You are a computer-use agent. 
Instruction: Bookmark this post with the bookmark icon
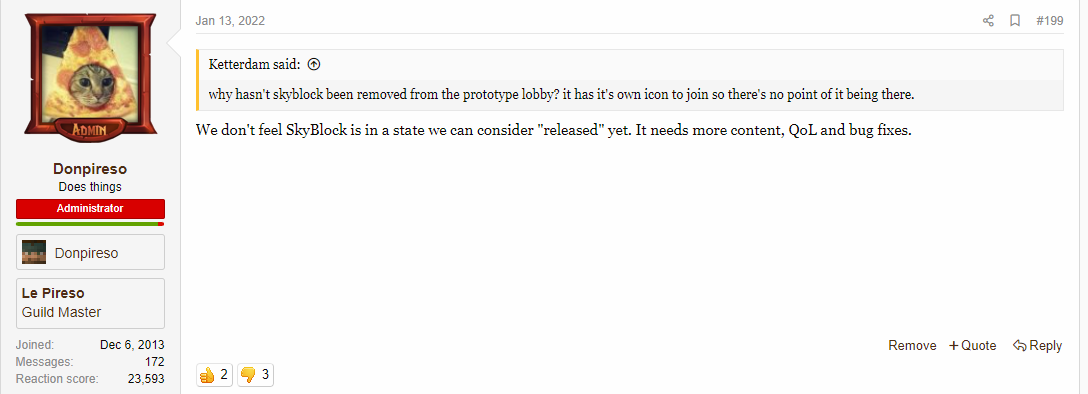[x=1014, y=21]
